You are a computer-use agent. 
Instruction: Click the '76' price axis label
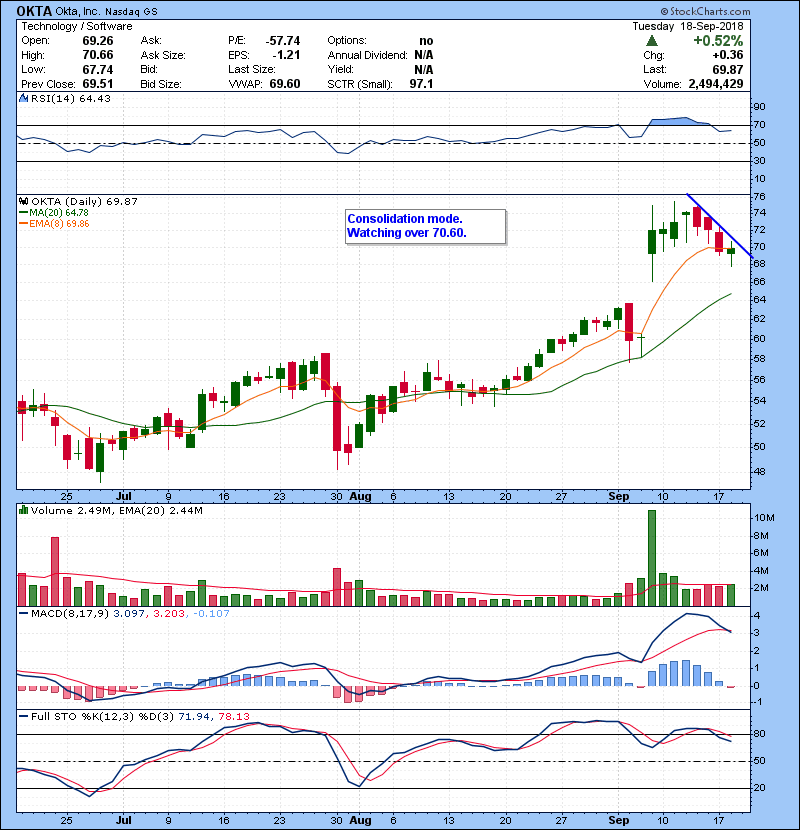[x=759, y=196]
